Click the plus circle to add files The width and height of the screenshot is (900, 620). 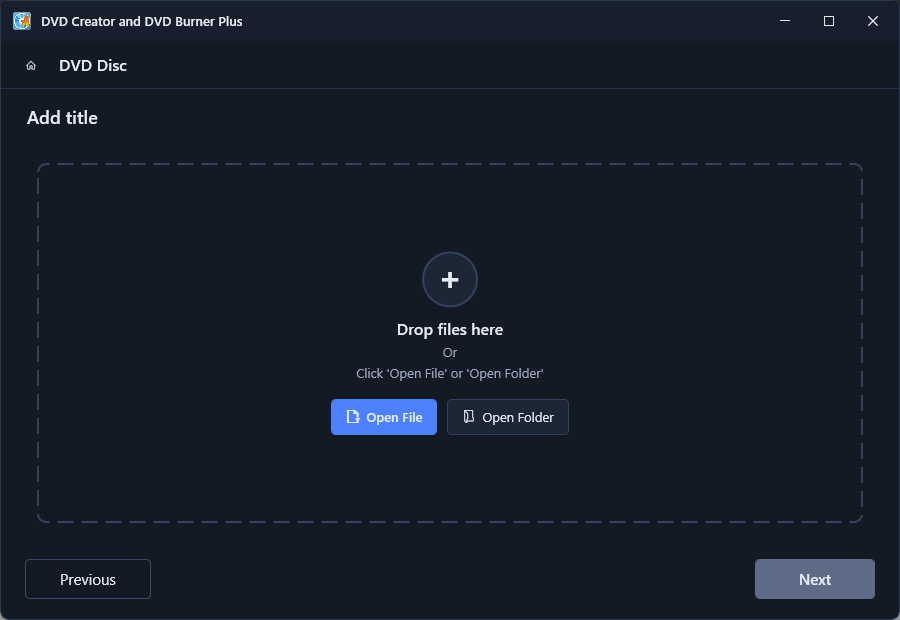450,280
